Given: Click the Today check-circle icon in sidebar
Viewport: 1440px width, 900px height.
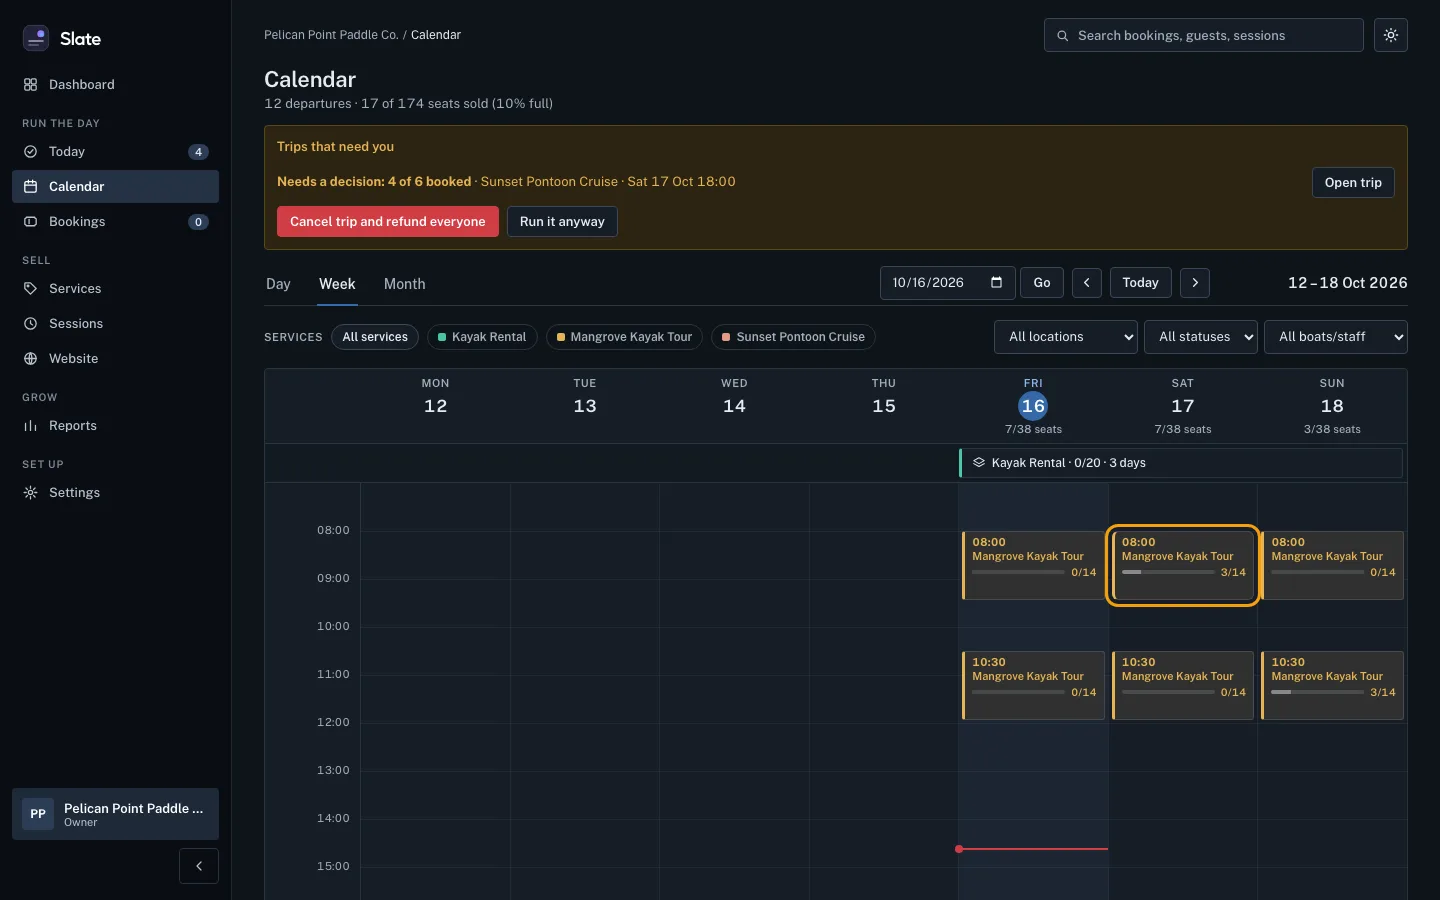Looking at the screenshot, I should 30,152.
